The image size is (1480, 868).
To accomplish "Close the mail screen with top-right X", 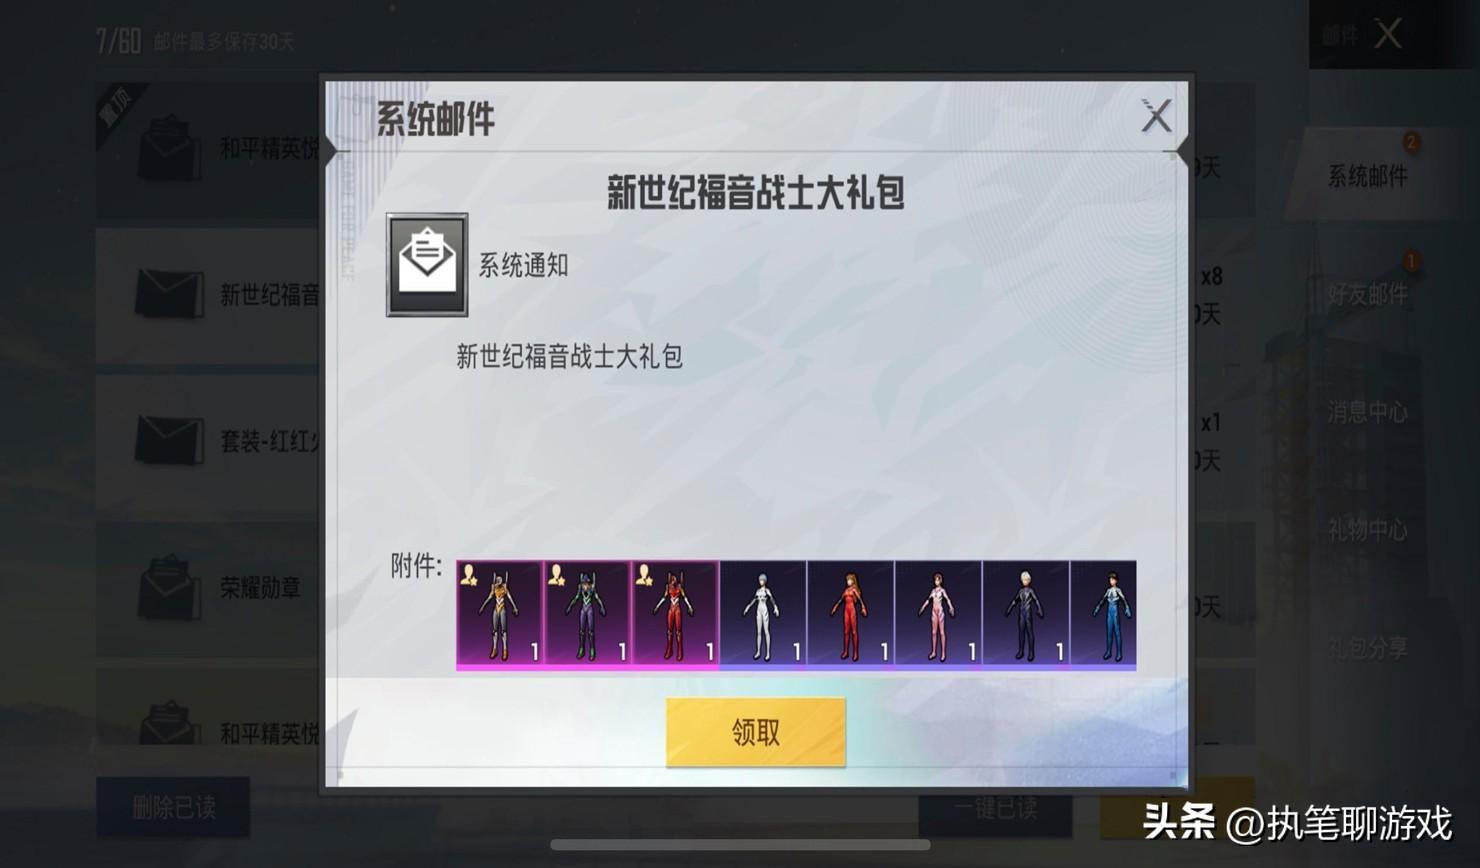I will [x=1388, y=34].
